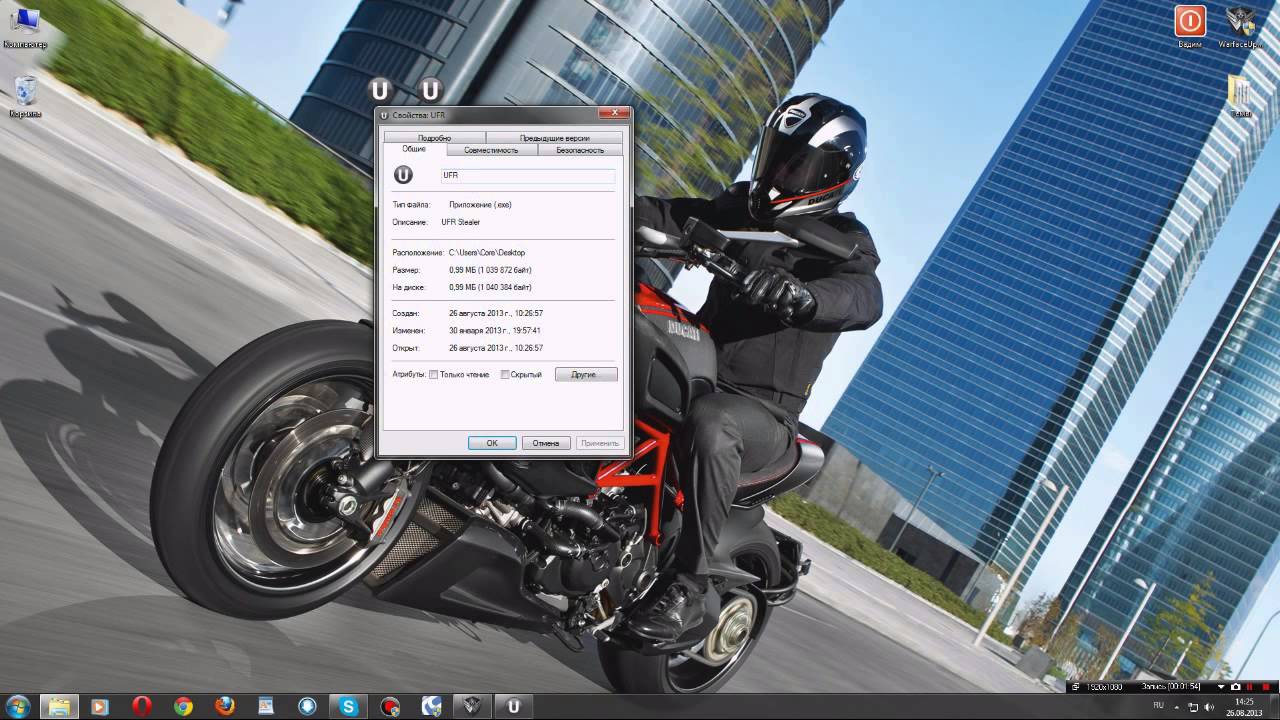Open the WarfaceUp desktop shortcut
The width and height of the screenshot is (1280, 720).
point(1241,28)
